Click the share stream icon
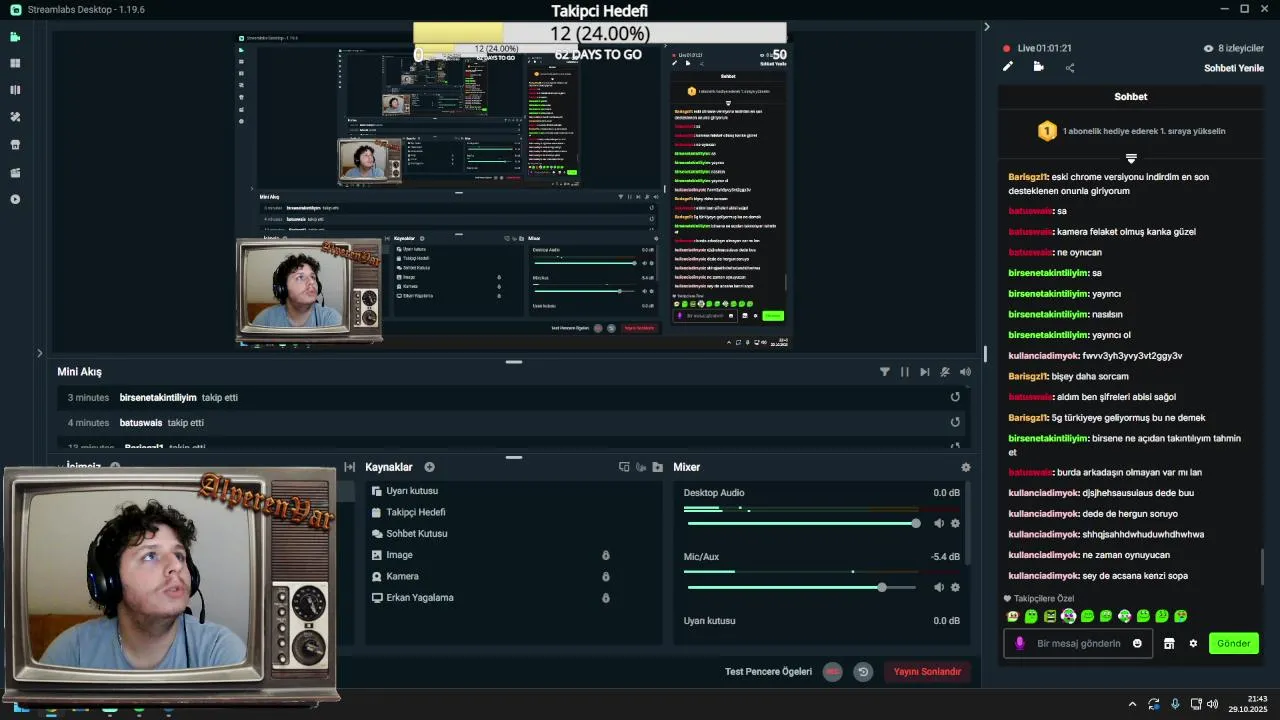Viewport: 1280px width, 720px height. 1070,68
